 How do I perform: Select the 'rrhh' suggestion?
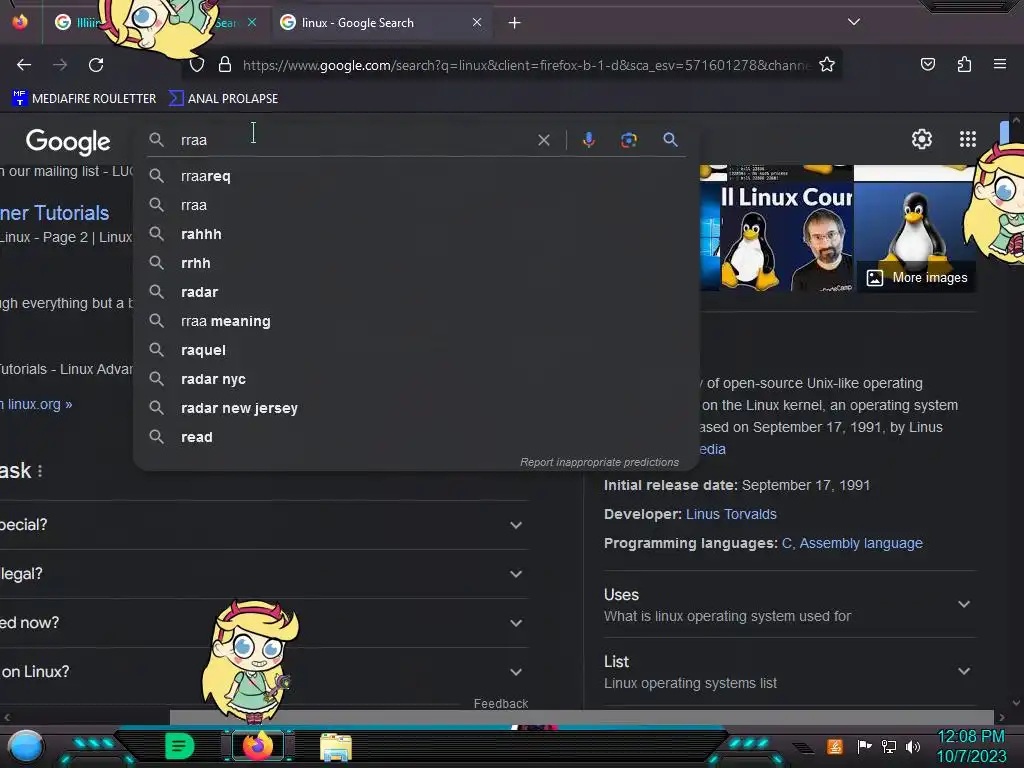[416, 263]
